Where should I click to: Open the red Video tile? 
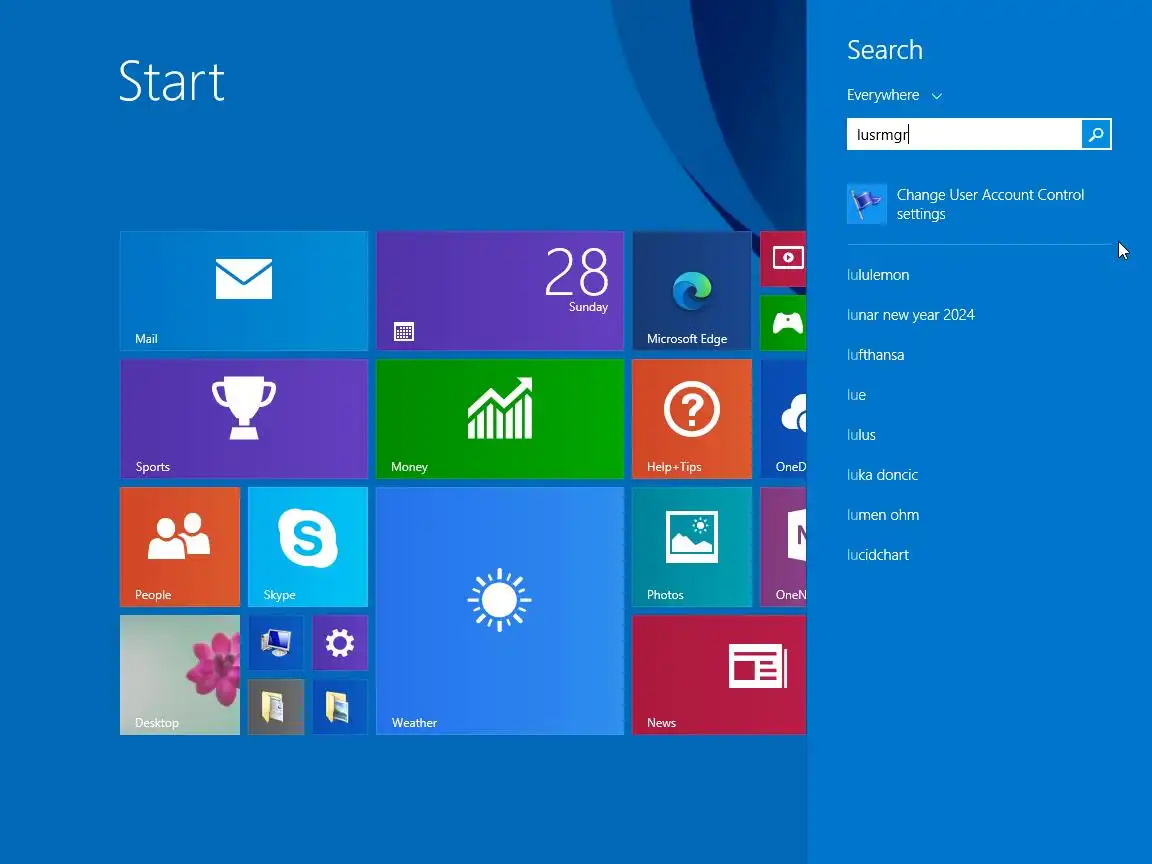click(x=783, y=259)
